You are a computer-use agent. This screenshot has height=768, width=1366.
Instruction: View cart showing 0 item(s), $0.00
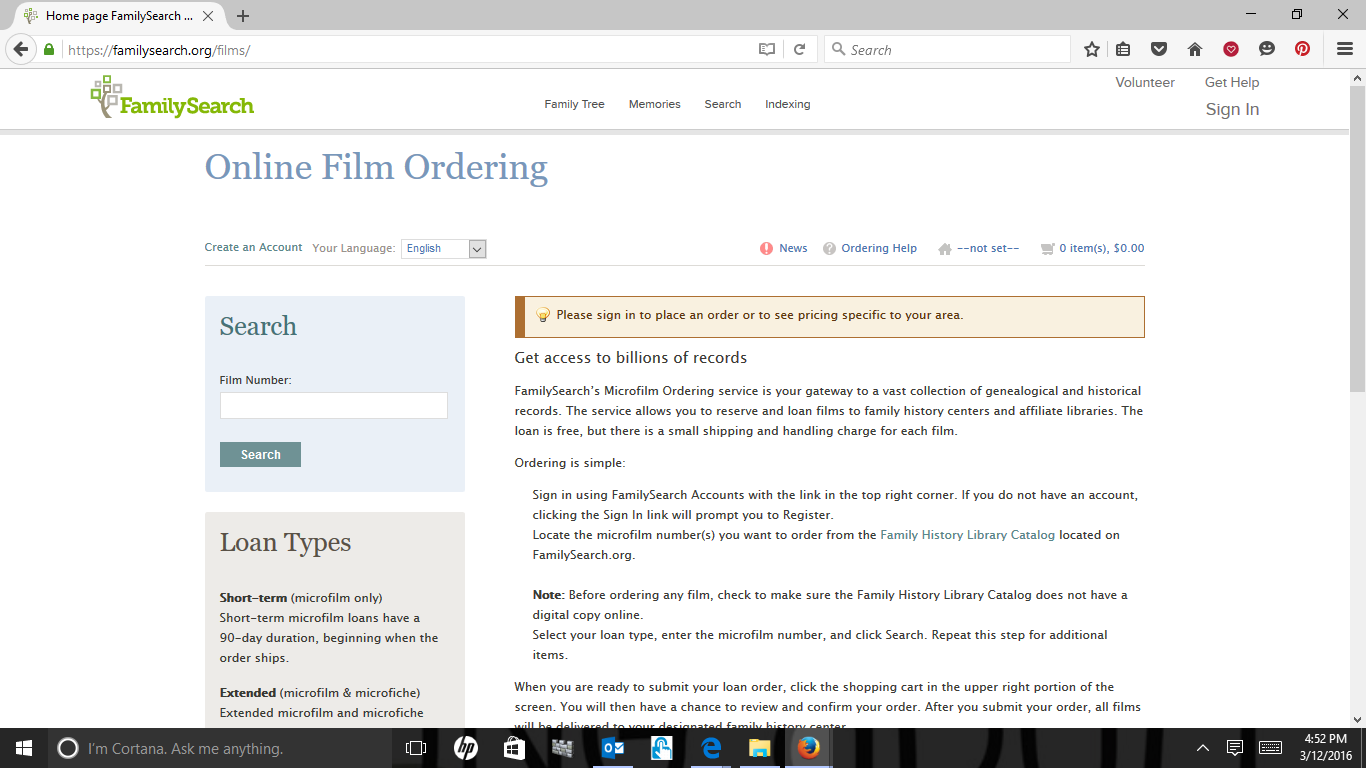click(1102, 248)
